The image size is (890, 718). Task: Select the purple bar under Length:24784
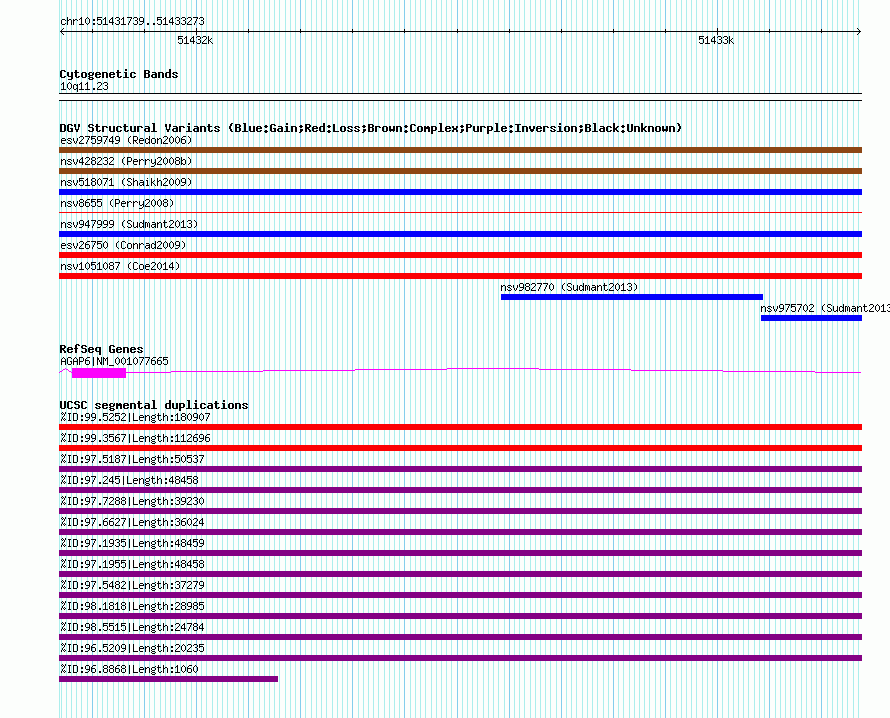tap(460, 637)
